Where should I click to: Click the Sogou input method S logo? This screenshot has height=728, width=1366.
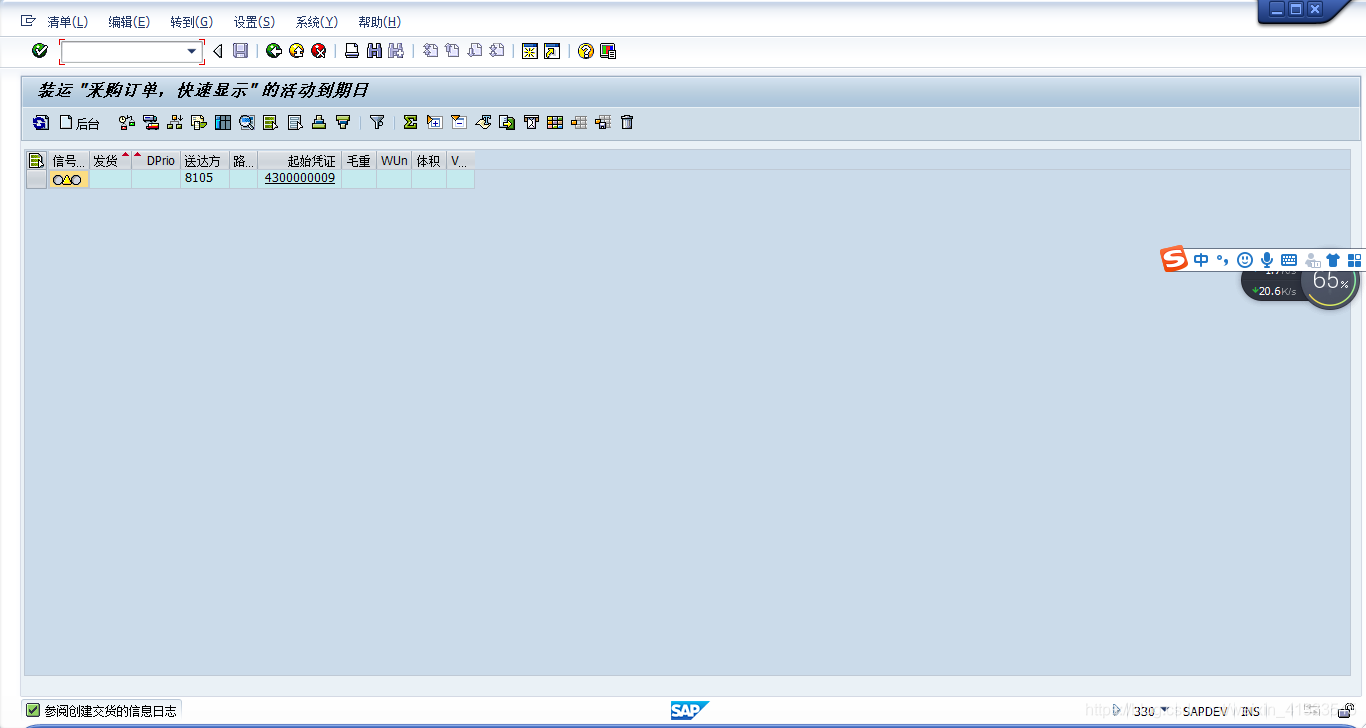1174,259
